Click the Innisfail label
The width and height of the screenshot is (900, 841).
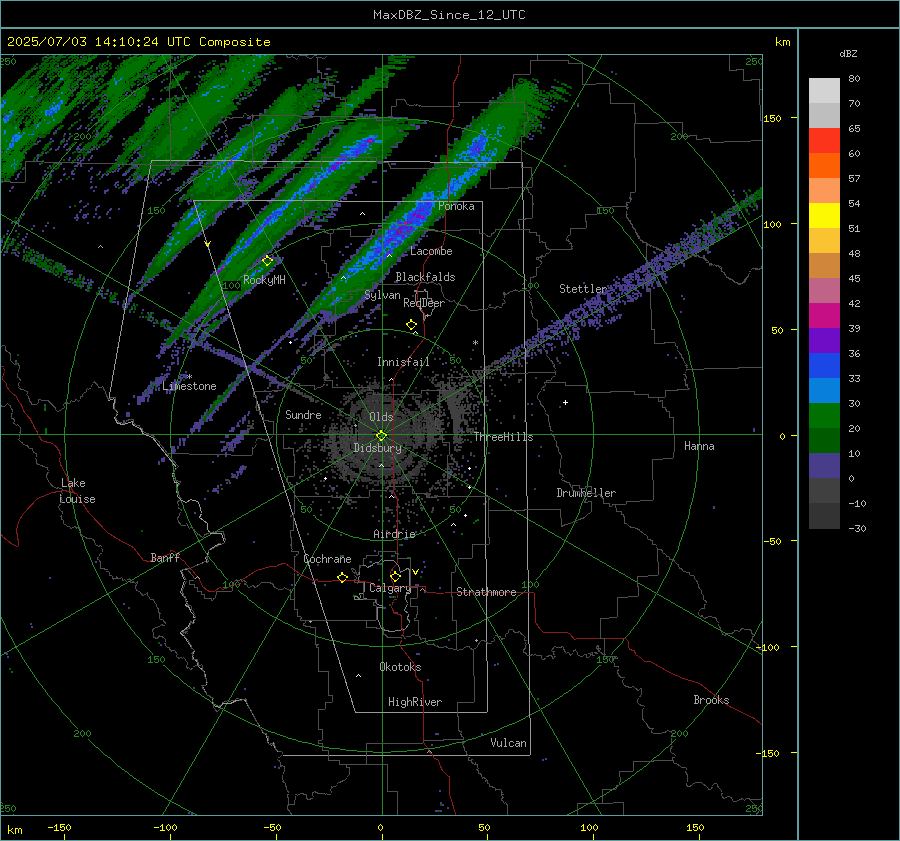pos(403,362)
